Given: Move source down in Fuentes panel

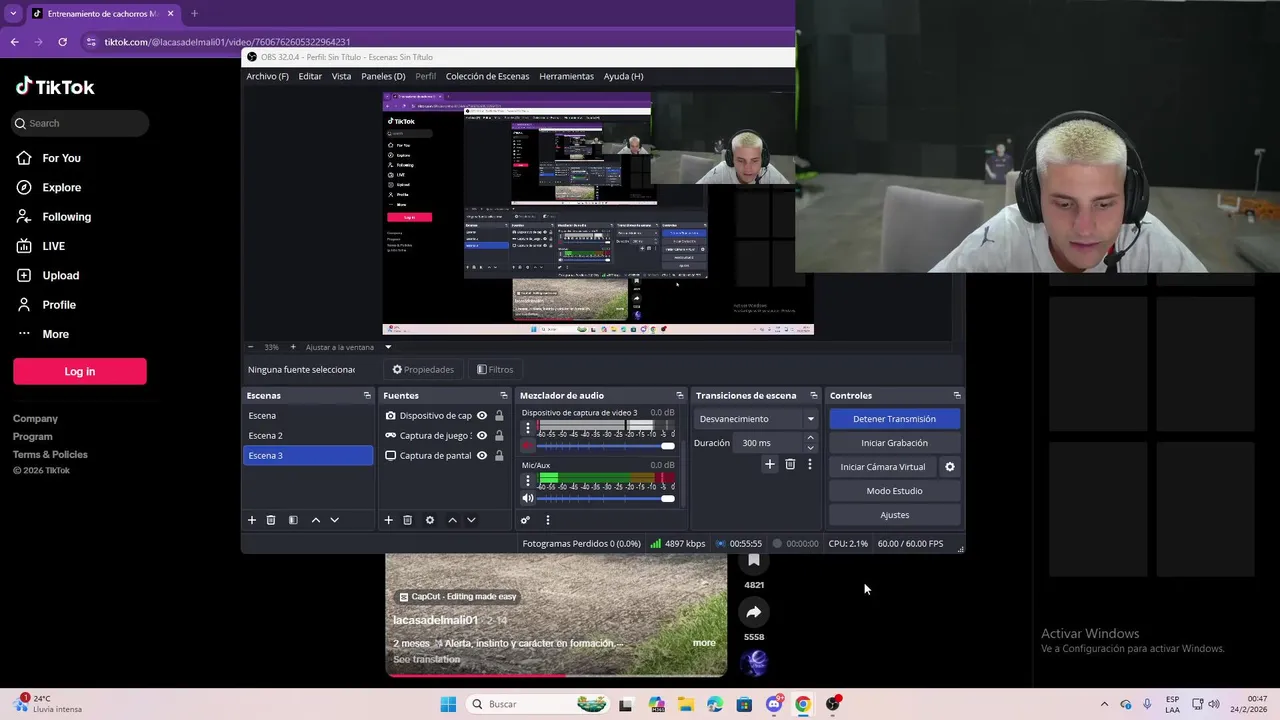Looking at the screenshot, I should click(471, 520).
